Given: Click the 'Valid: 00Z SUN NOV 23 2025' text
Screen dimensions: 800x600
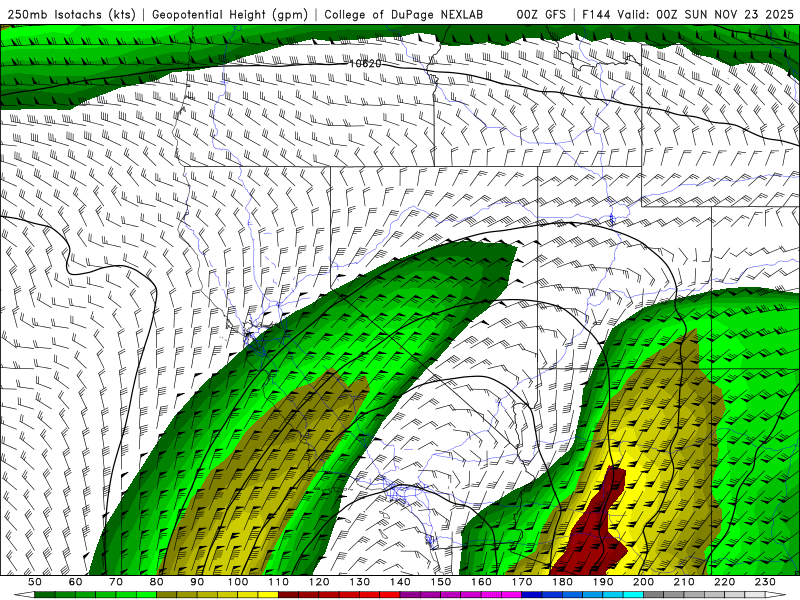Looking at the screenshot, I should click(705, 14).
